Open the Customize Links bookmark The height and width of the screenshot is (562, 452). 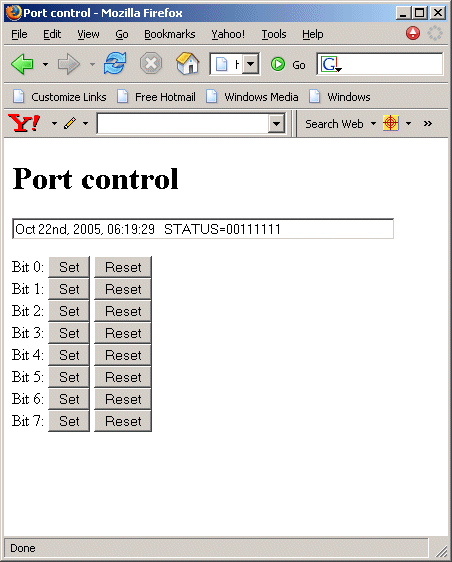pyautogui.click(x=60, y=97)
